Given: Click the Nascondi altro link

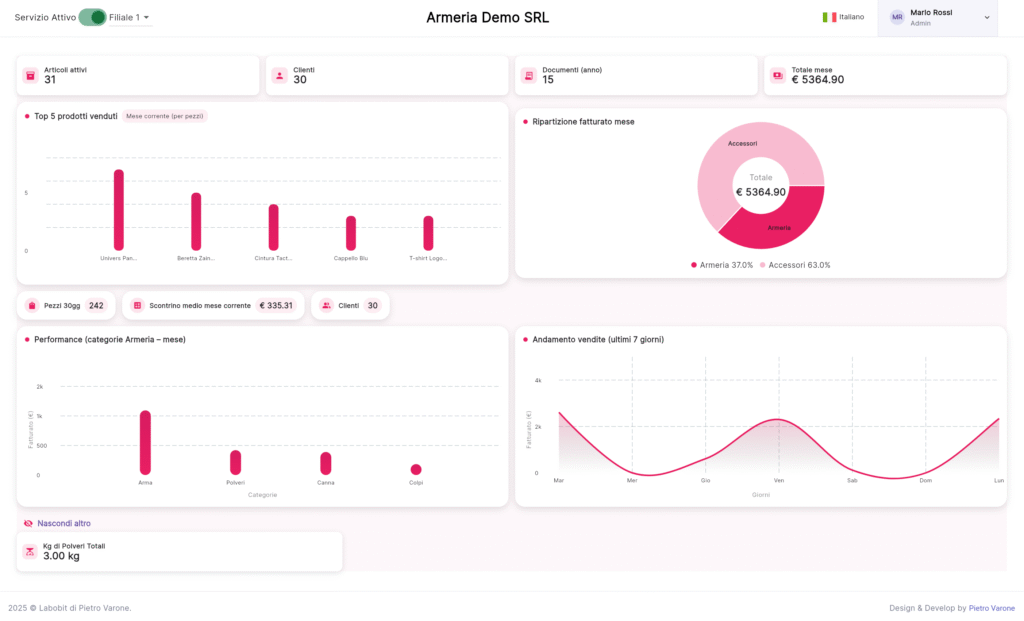Looking at the screenshot, I should [62, 523].
